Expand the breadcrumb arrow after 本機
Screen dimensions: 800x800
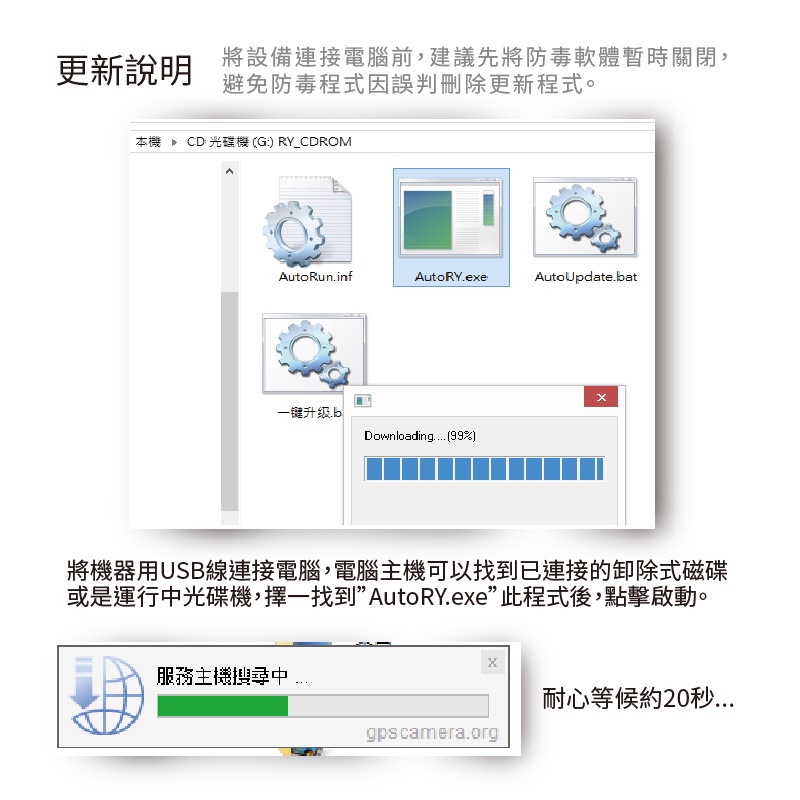coord(174,142)
